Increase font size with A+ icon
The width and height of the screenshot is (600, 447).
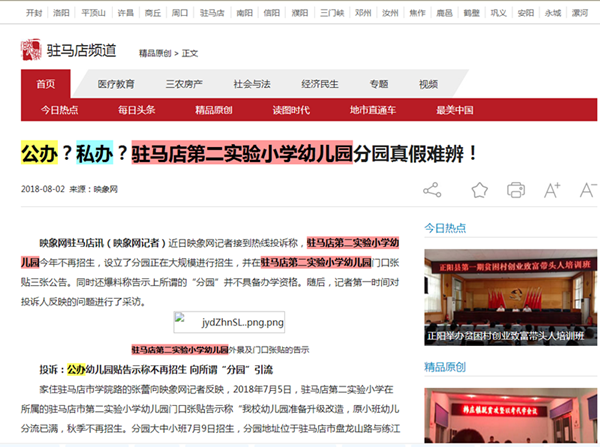pyautogui.click(x=552, y=190)
